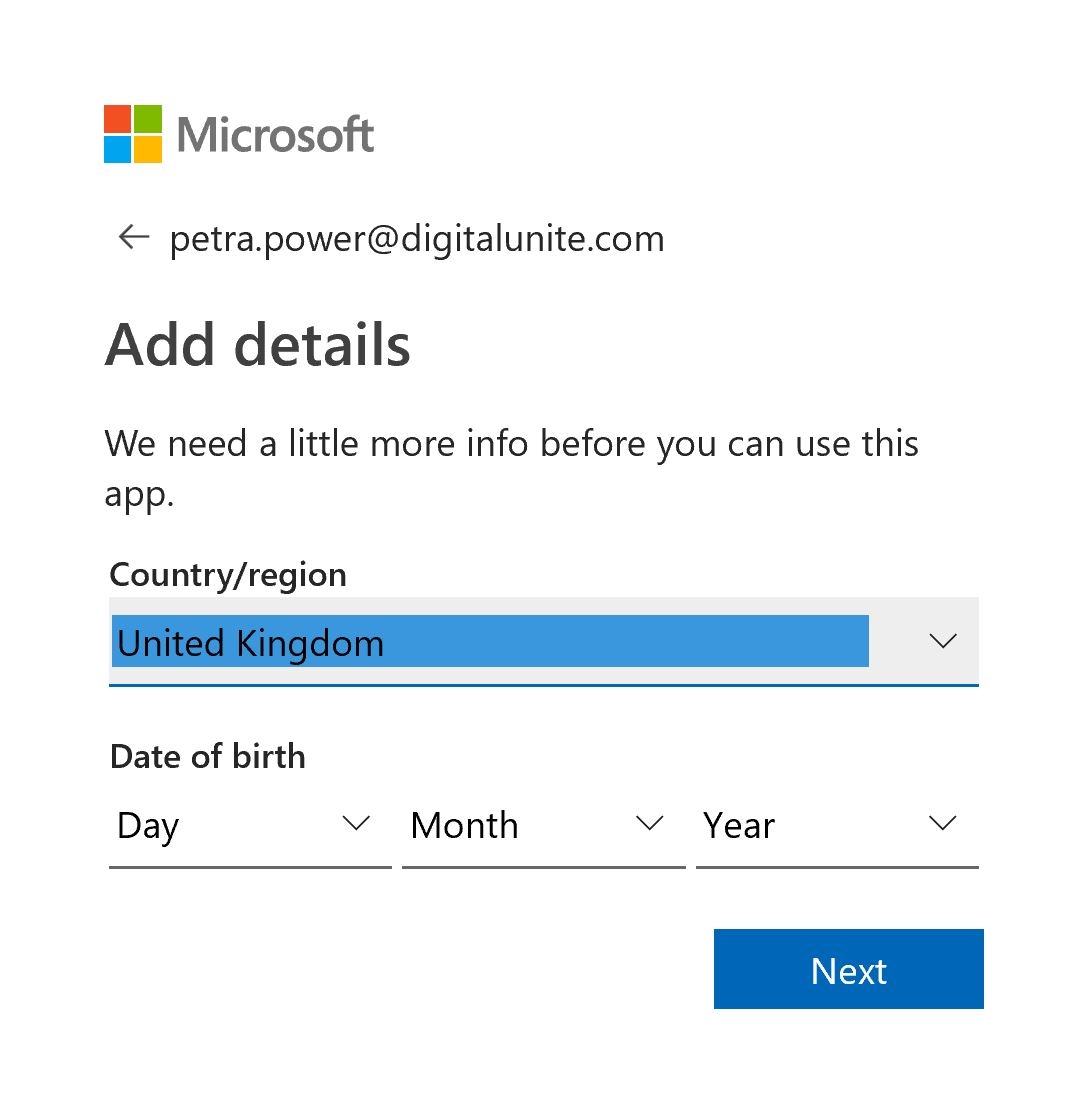
Task: Go back using the left arrow icon
Action: pos(133,237)
